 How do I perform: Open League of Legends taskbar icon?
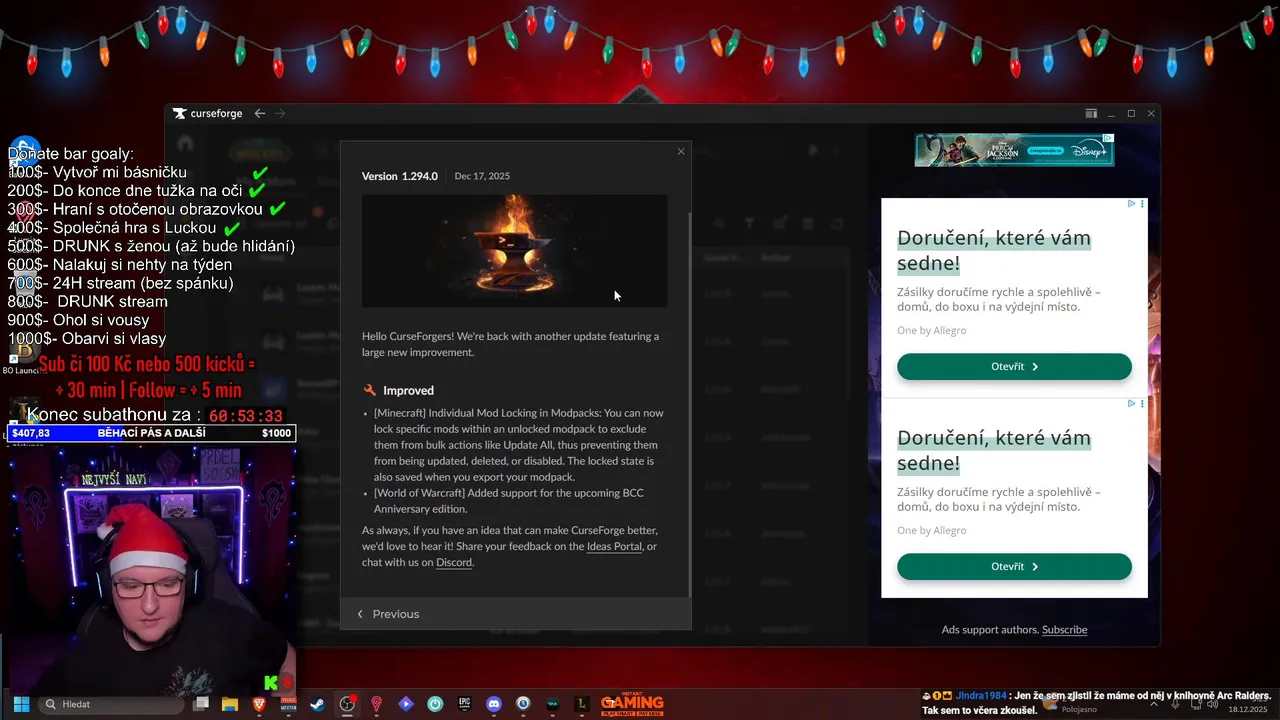581,704
